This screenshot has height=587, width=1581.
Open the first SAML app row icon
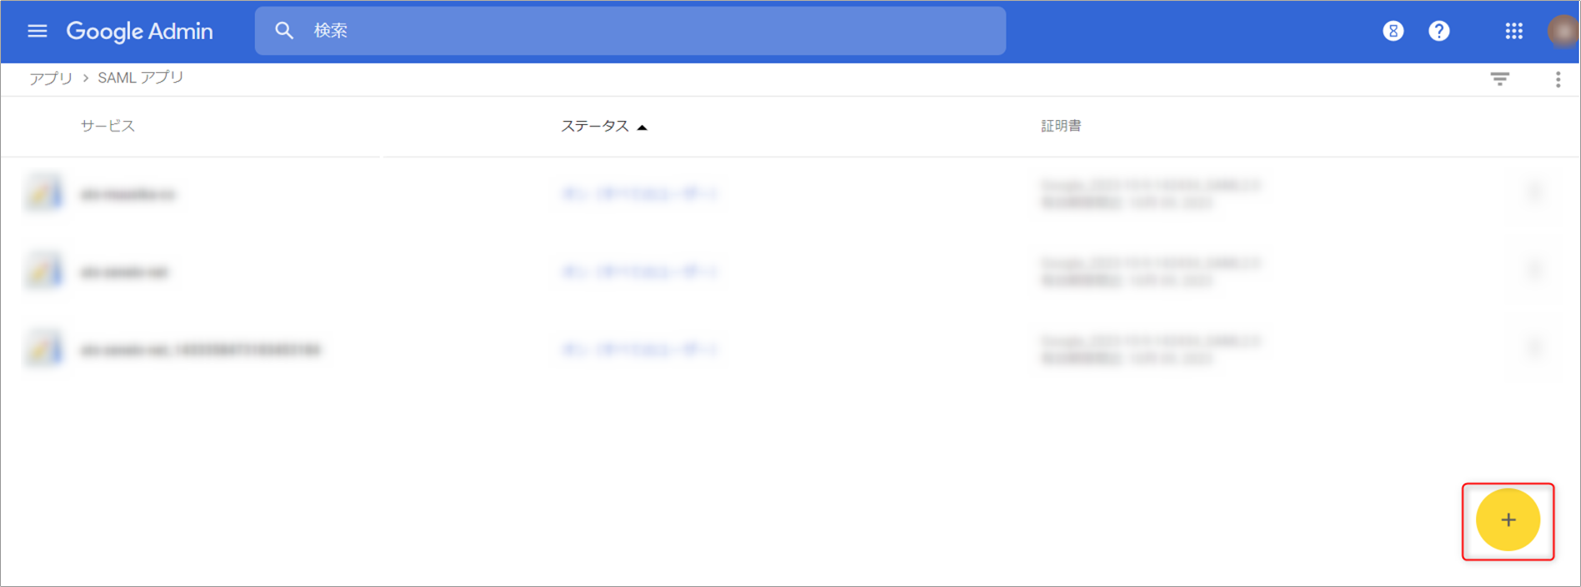(44, 193)
